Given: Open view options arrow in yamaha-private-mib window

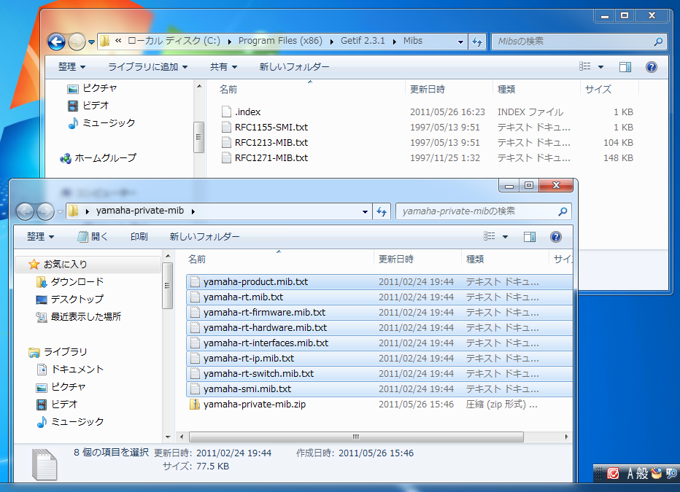Looking at the screenshot, I should tap(505, 237).
